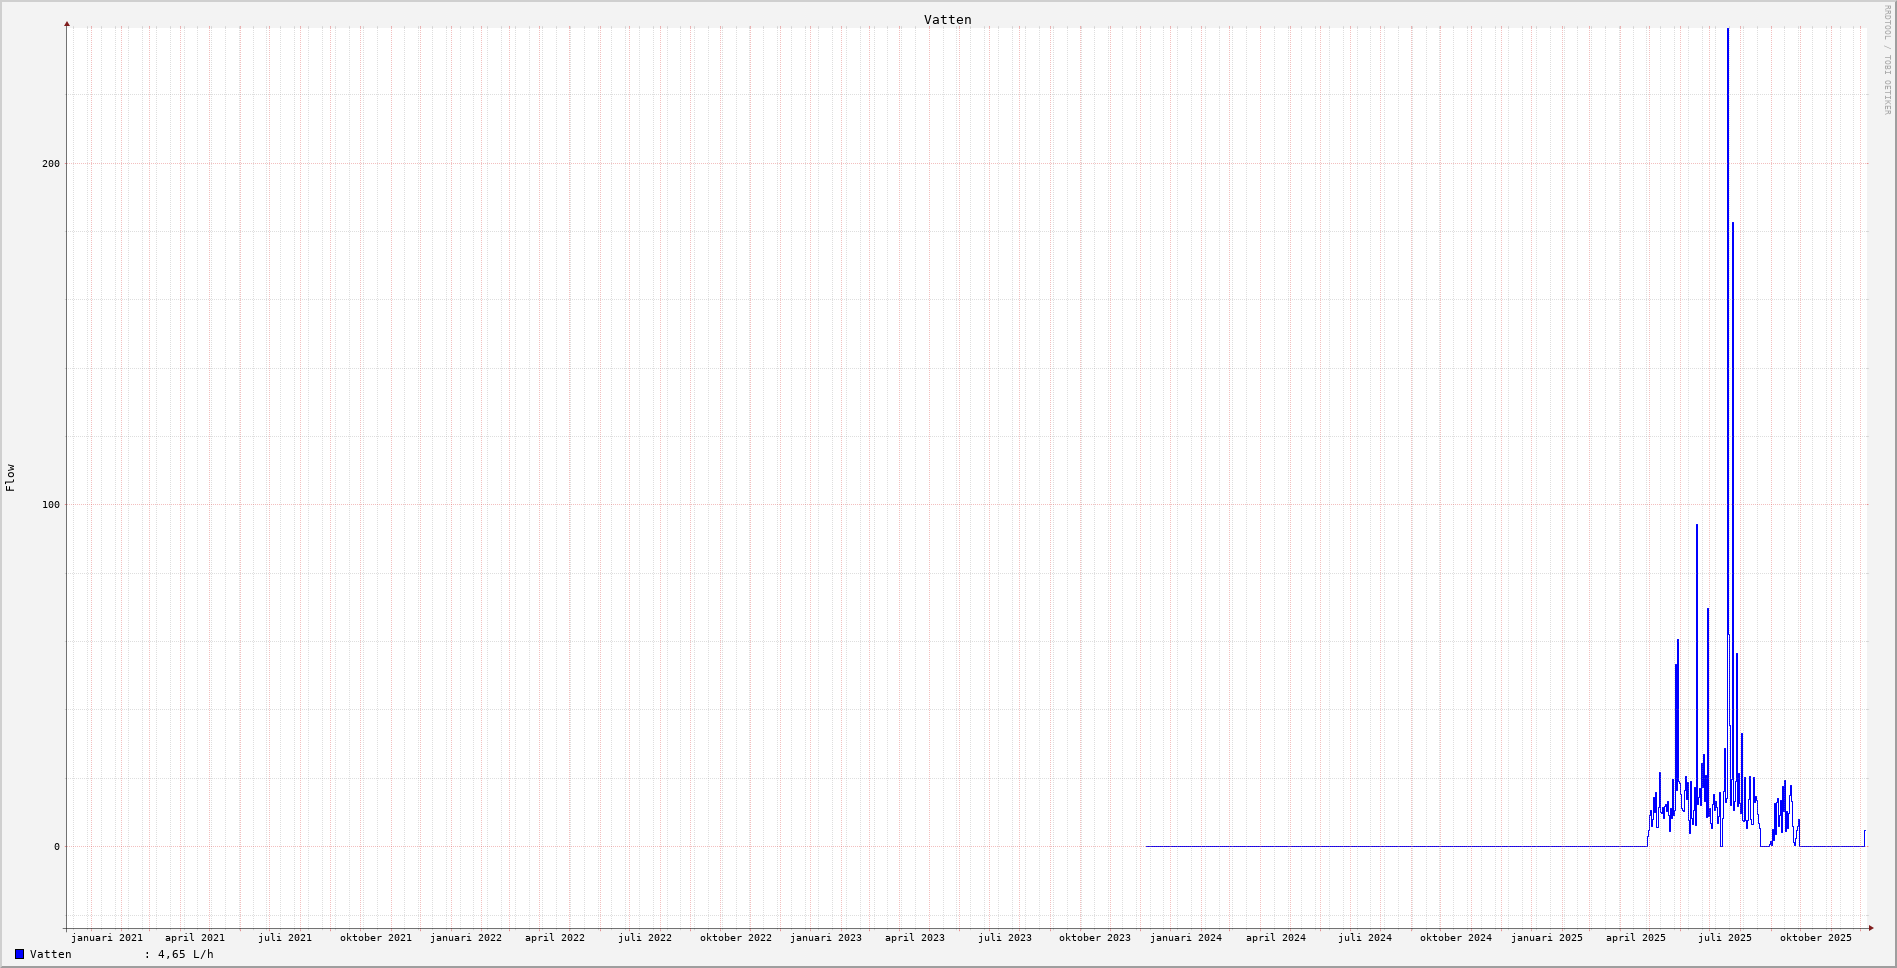
Task: Click the RRDTOOL / TOBI OETIKER watermark
Action: [x=1887, y=60]
